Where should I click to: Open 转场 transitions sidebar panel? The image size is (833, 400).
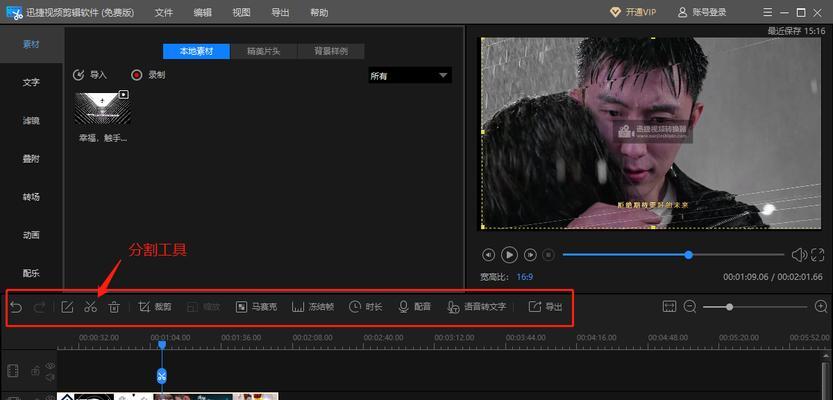31,197
